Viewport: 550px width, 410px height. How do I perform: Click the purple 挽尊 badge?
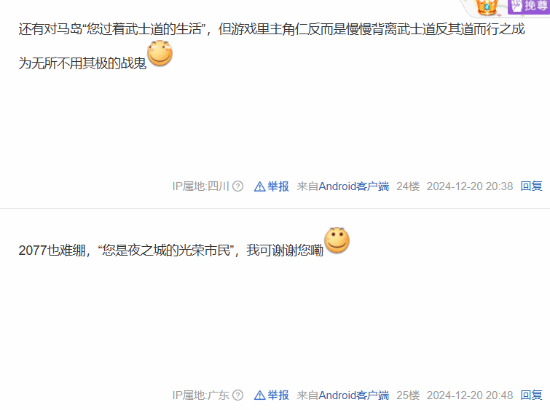tap(529, 6)
